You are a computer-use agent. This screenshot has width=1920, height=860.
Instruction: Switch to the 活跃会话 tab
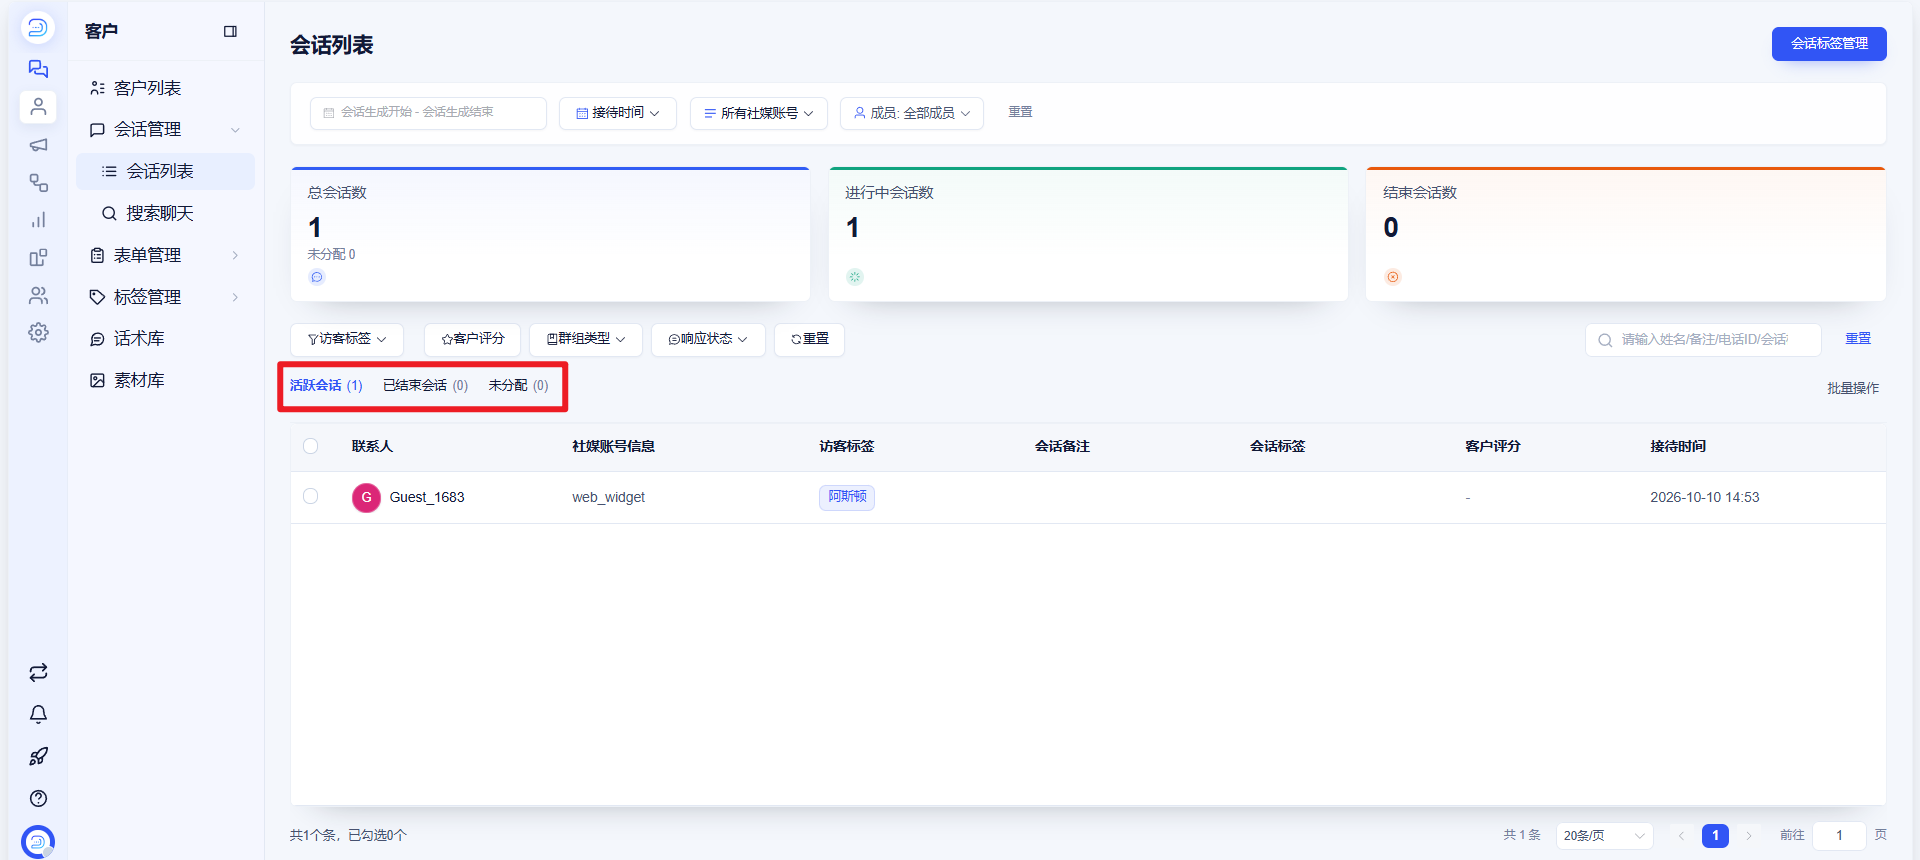pyautogui.click(x=326, y=385)
